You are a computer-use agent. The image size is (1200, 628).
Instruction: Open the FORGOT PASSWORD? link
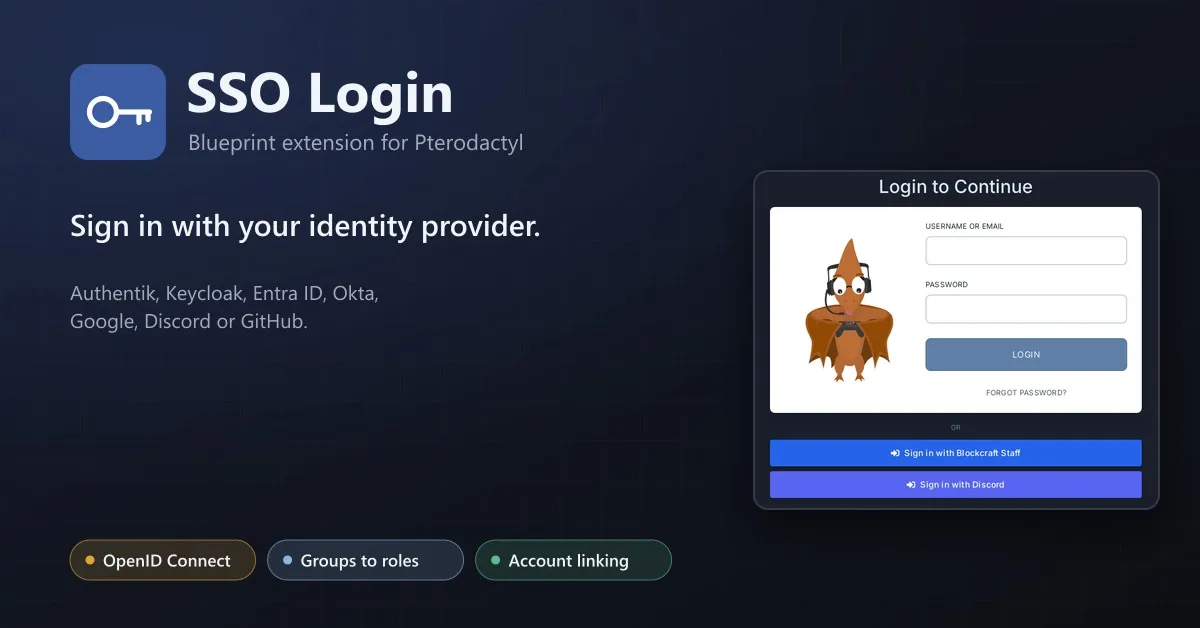[x=1026, y=393]
